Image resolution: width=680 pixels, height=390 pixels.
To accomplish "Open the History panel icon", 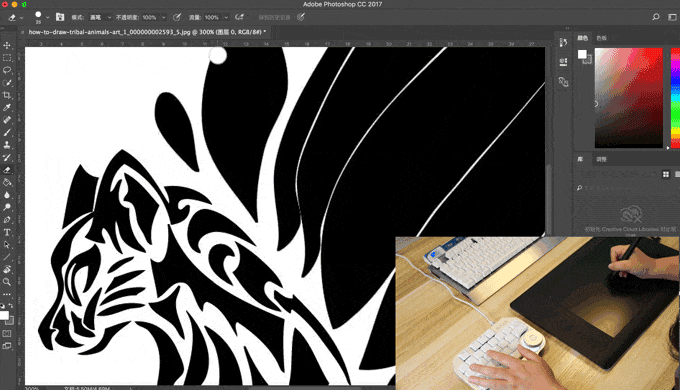I will [563, 42].
